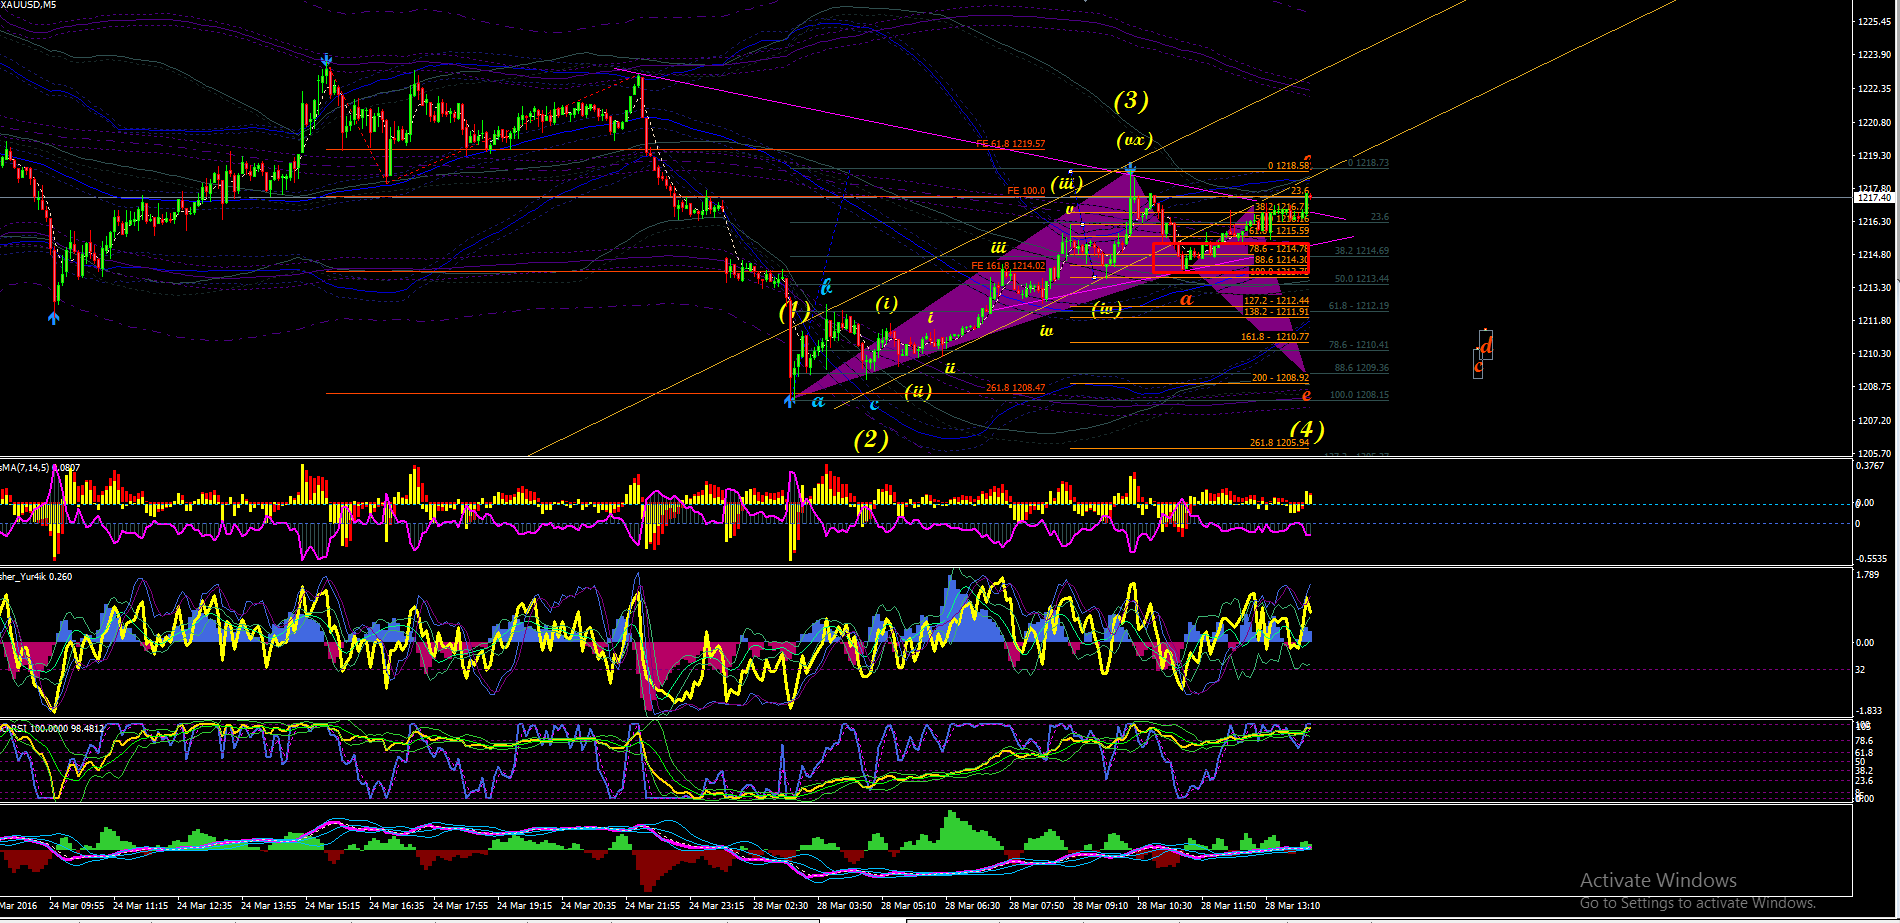Click the 1.789 Fisher scale value

1867,575
